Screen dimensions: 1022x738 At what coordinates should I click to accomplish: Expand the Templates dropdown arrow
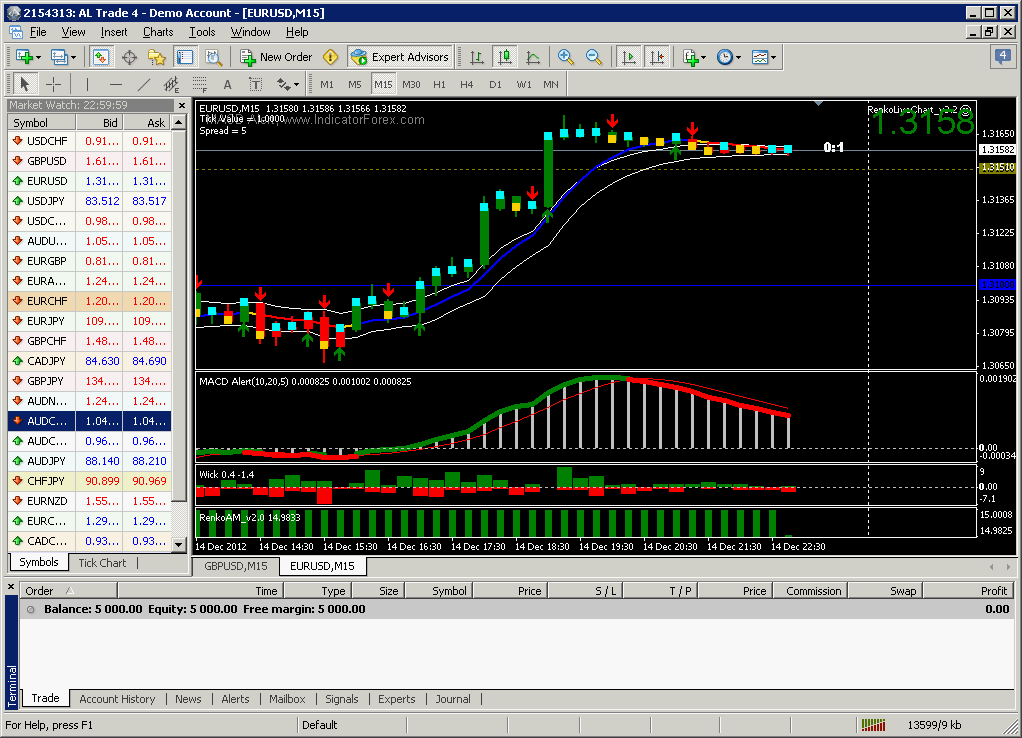[774, 57]
